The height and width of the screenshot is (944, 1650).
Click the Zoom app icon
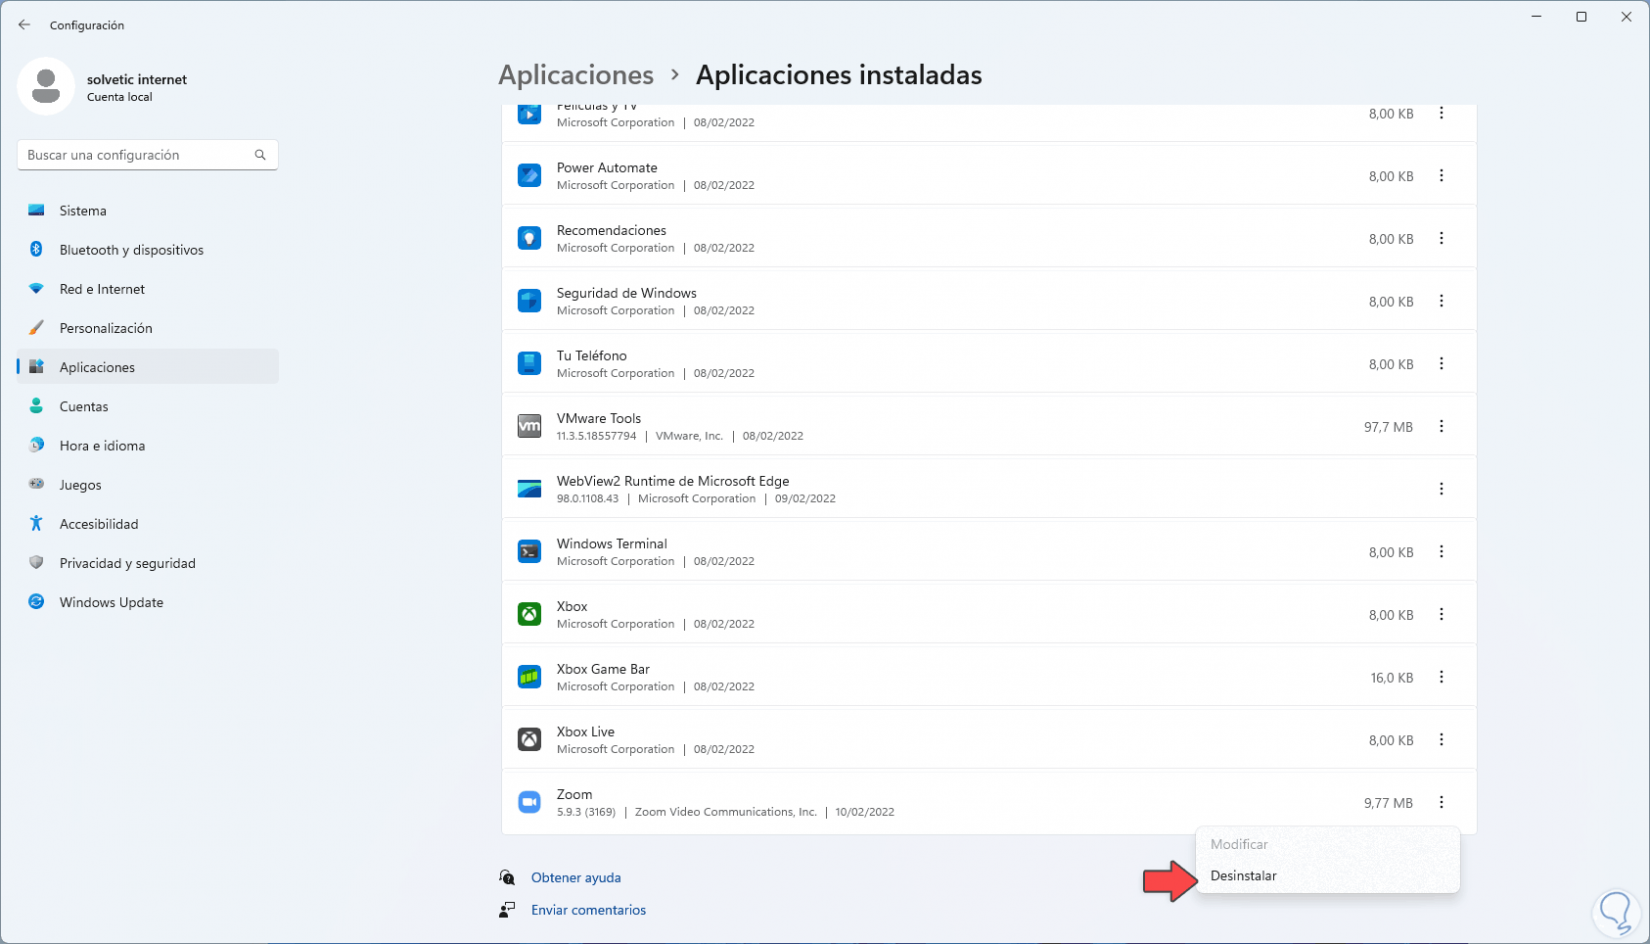[x=529, y=802]
